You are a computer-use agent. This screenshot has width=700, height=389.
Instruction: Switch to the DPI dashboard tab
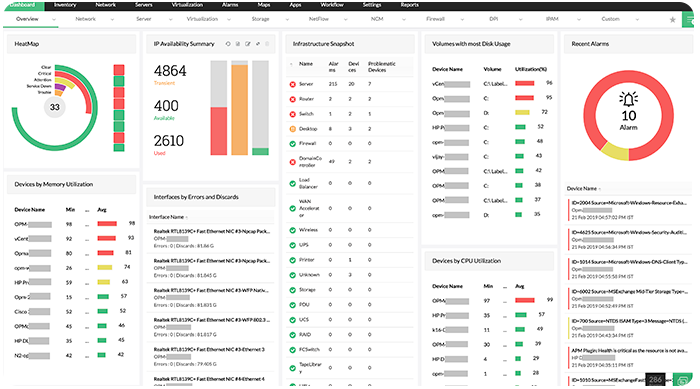point(493,19)
